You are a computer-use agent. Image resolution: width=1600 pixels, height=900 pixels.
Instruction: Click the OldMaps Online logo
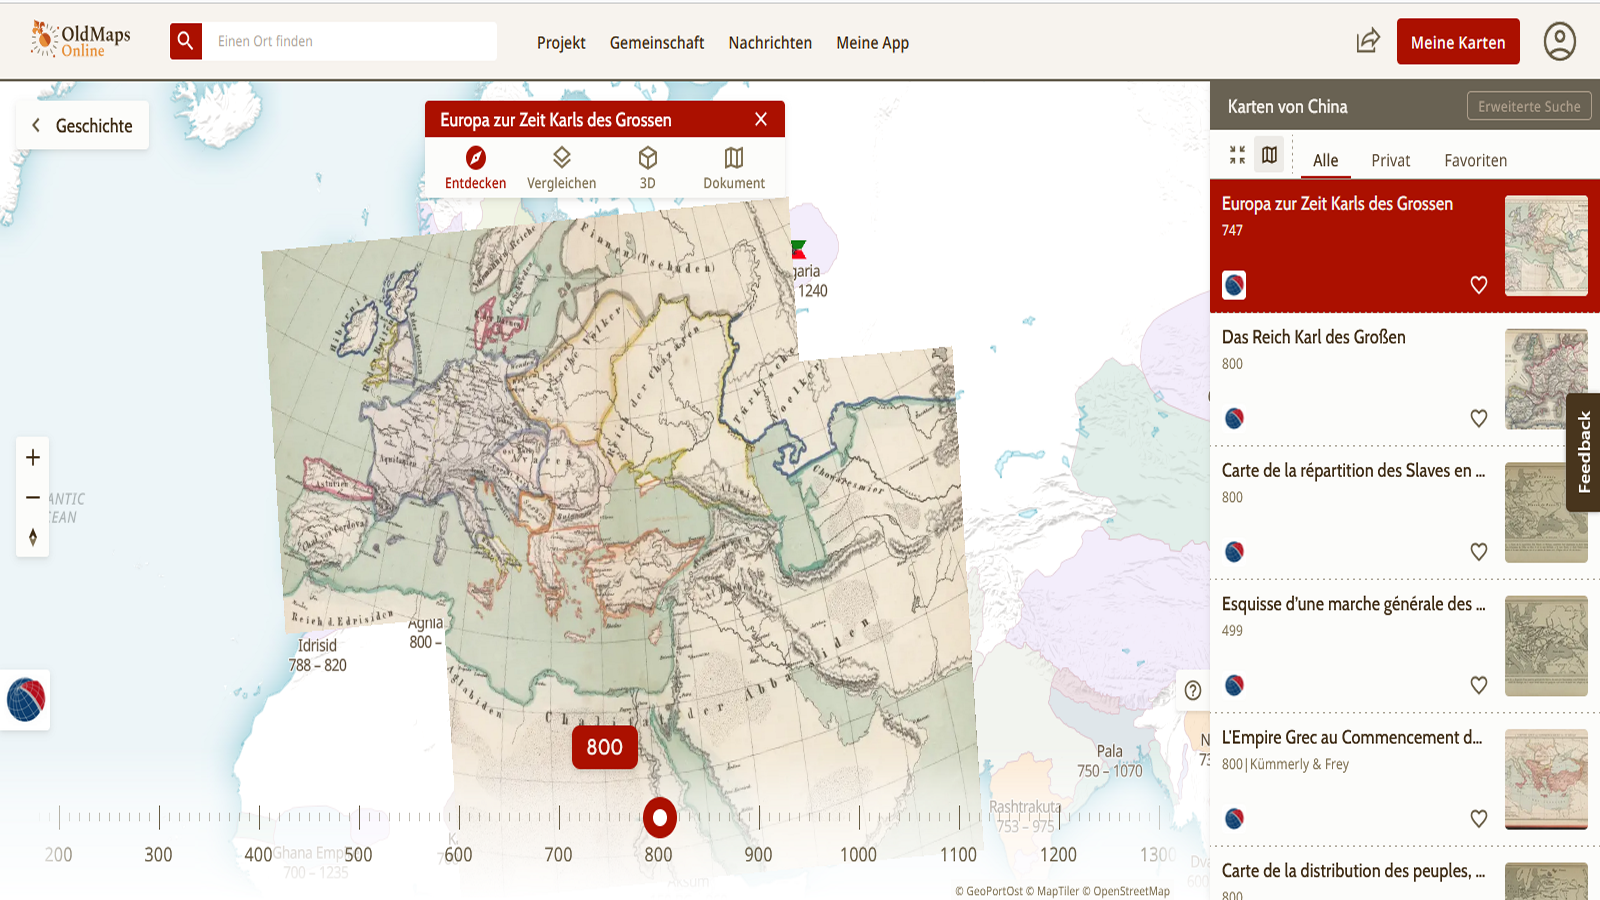(81, 40)
